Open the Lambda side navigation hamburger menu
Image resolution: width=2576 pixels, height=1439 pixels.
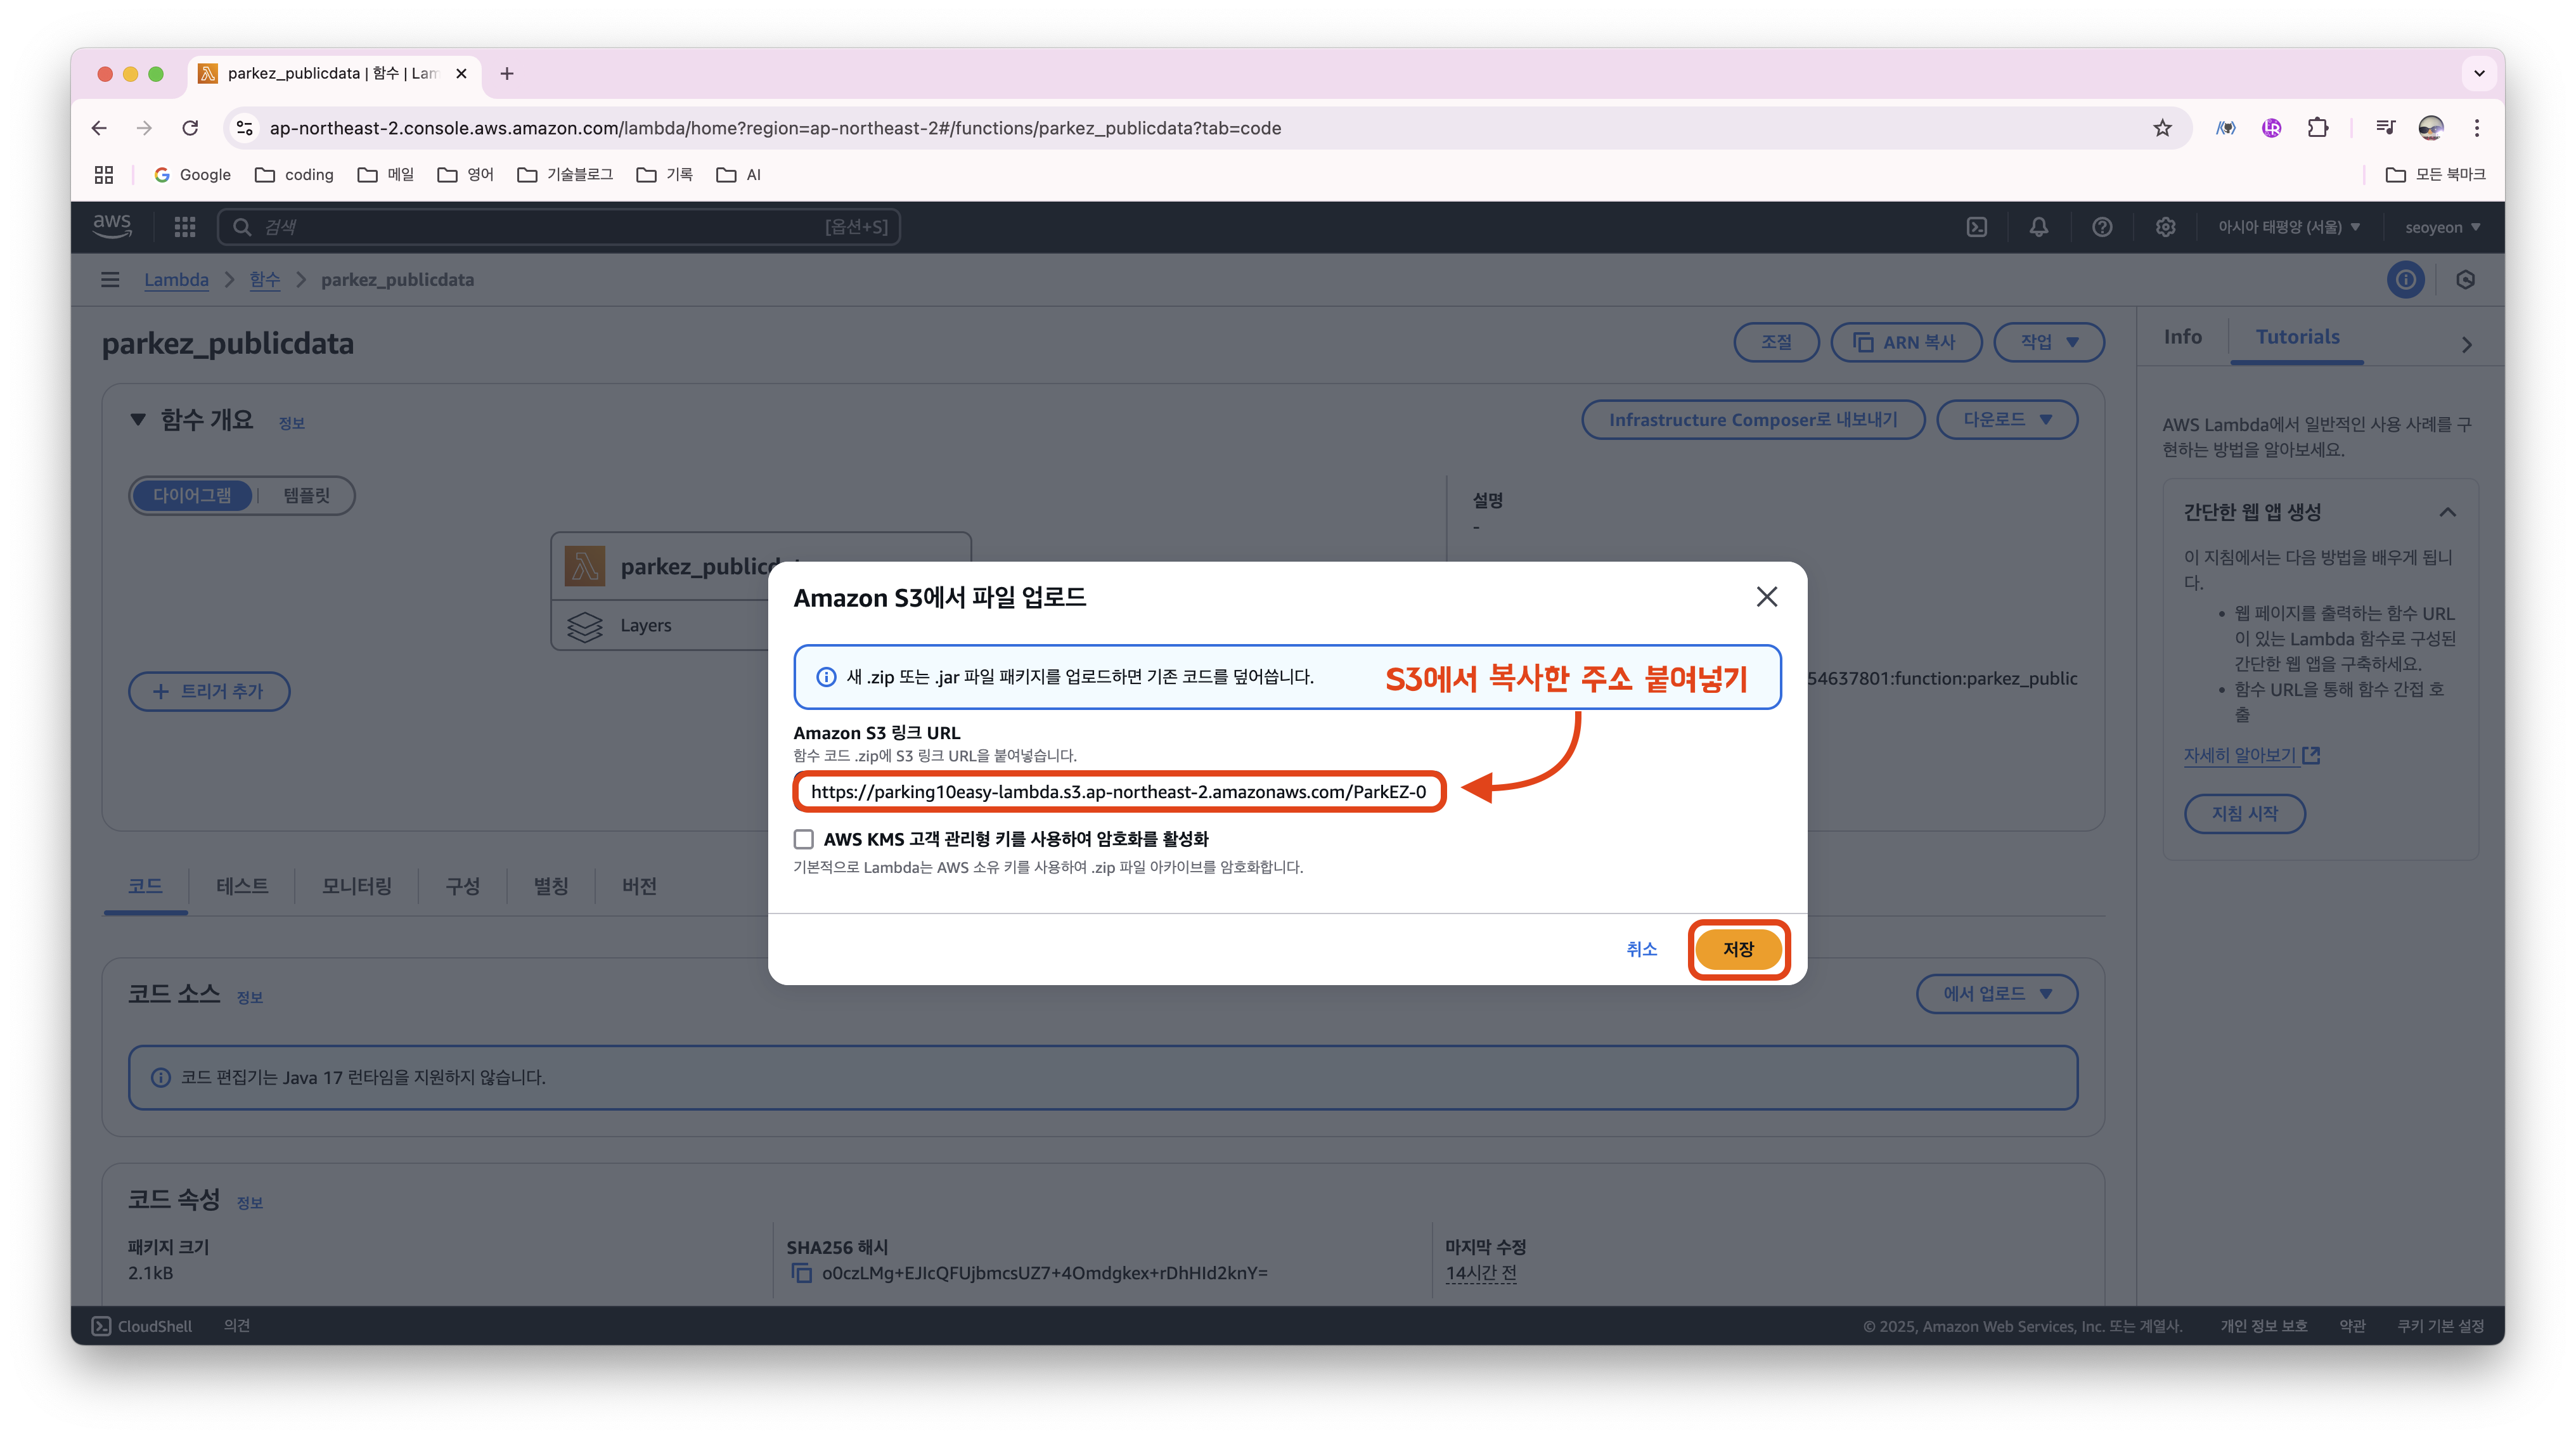[110, 280]
